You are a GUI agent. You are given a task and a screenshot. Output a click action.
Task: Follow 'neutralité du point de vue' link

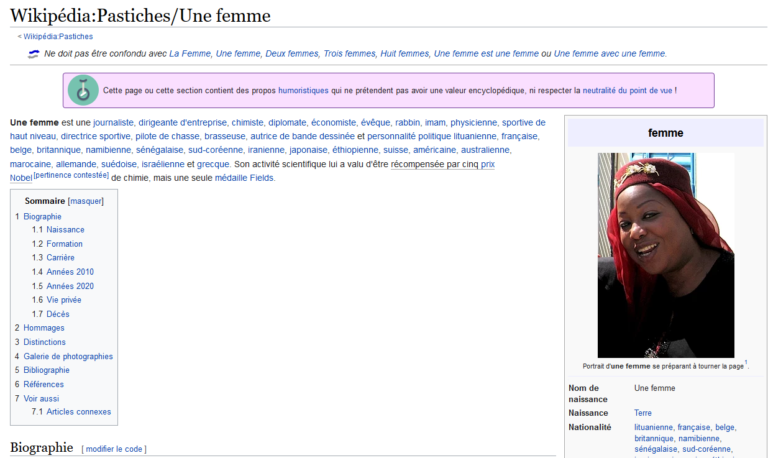[627, 90]
